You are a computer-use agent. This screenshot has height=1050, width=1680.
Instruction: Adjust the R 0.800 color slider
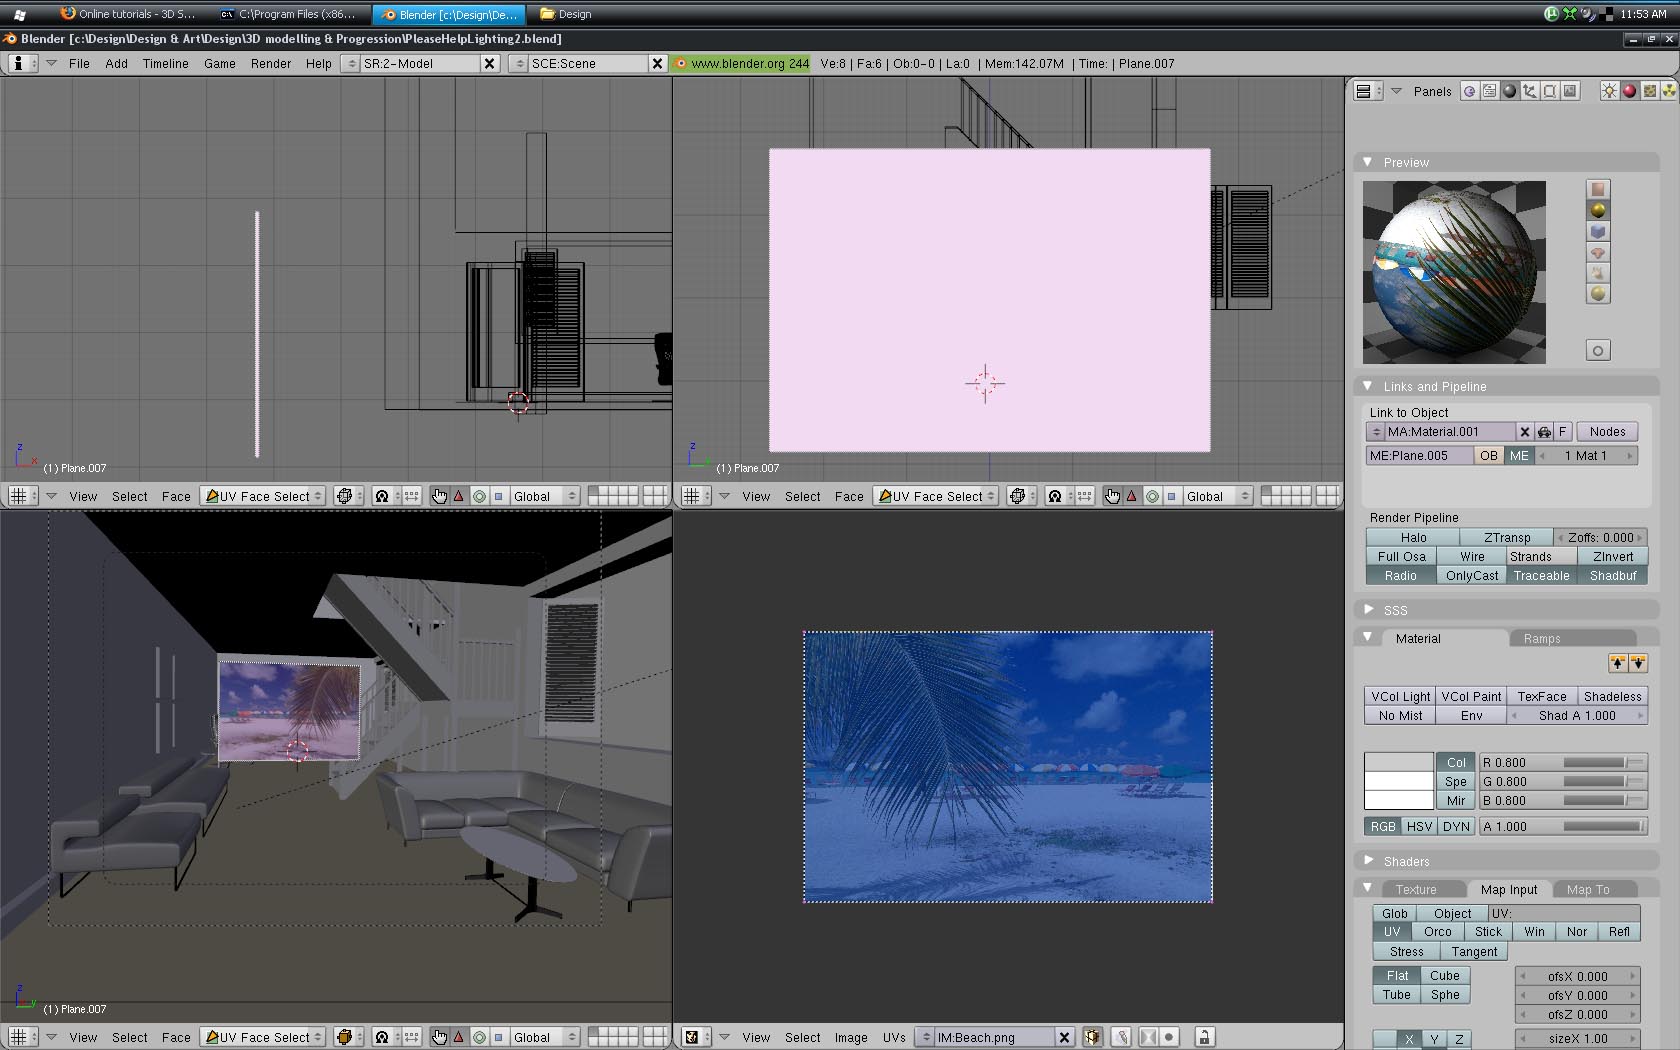click(x=1564, y=763)
